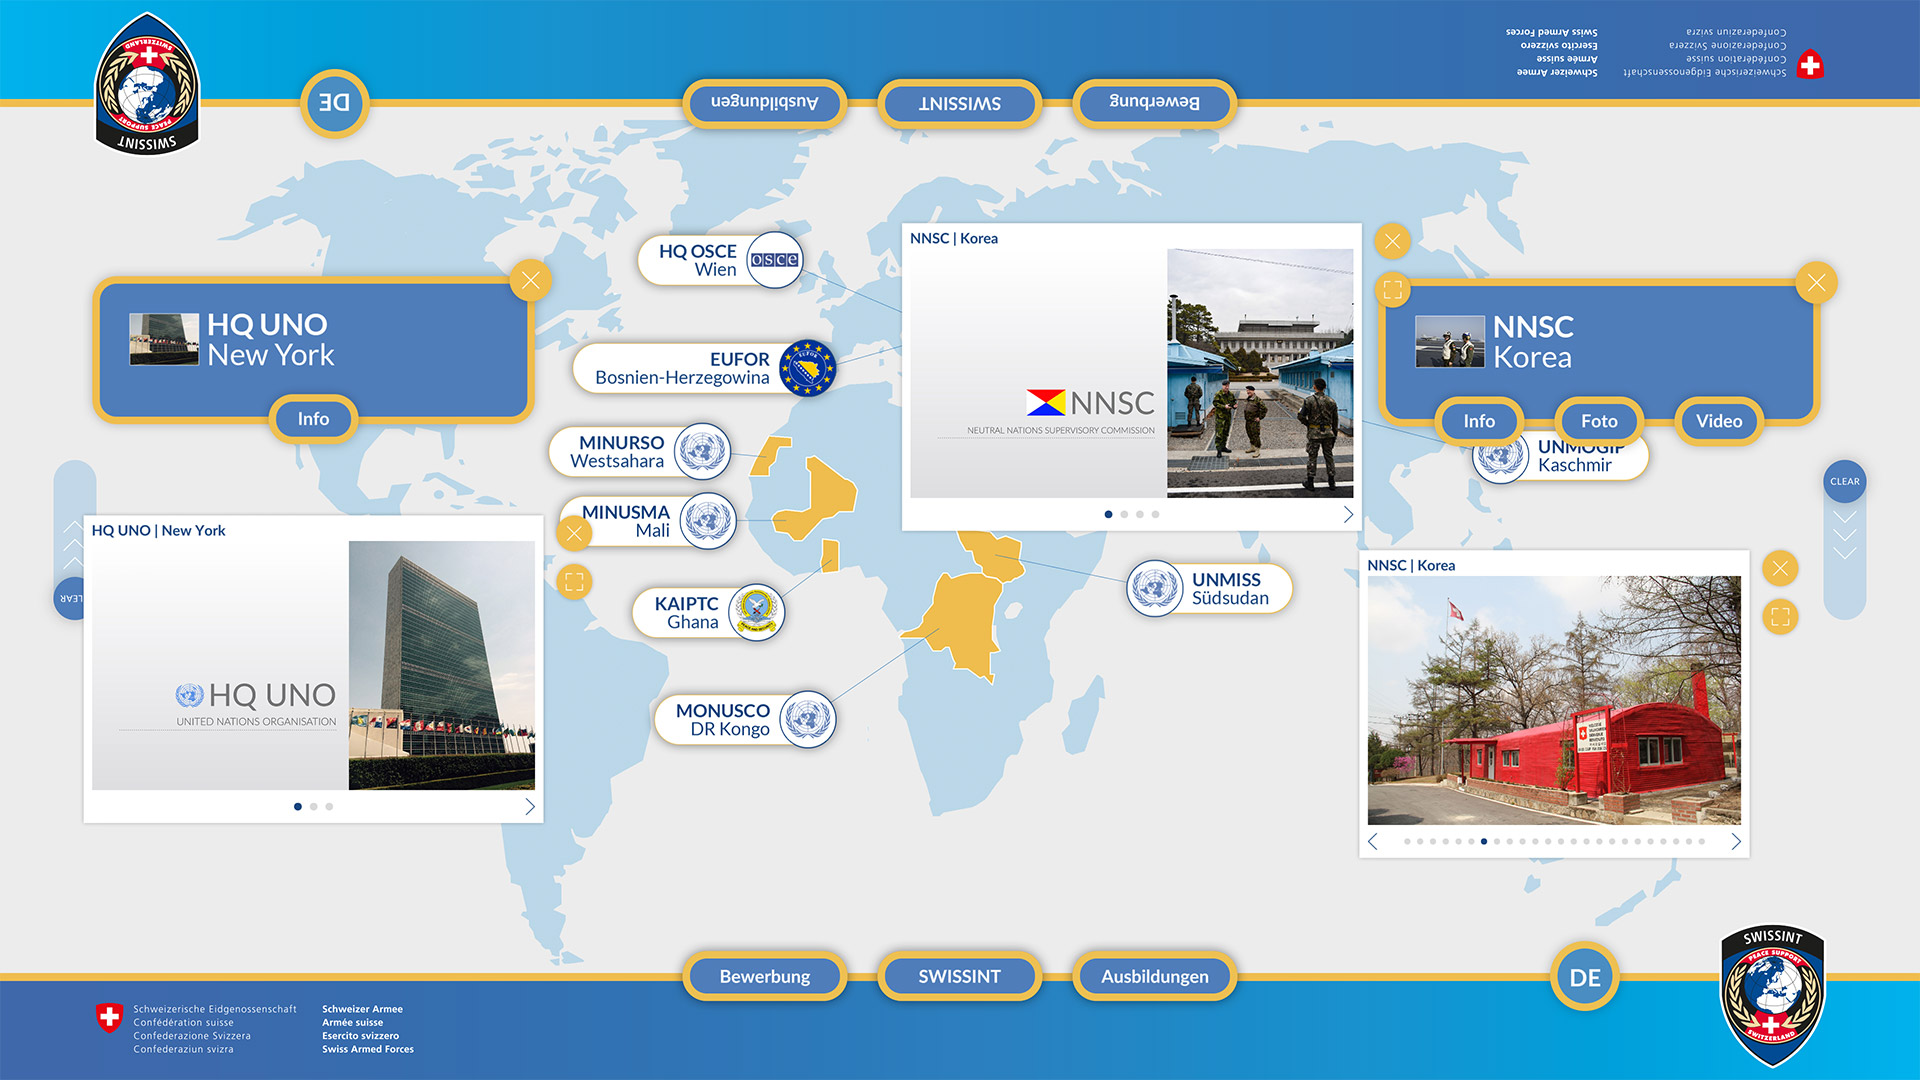Image resolution: width=1920 pixels, height=1080 pixels.
Task: Click the SWISSINT badge logo bottom right
Action: [x=1772, y=996]
